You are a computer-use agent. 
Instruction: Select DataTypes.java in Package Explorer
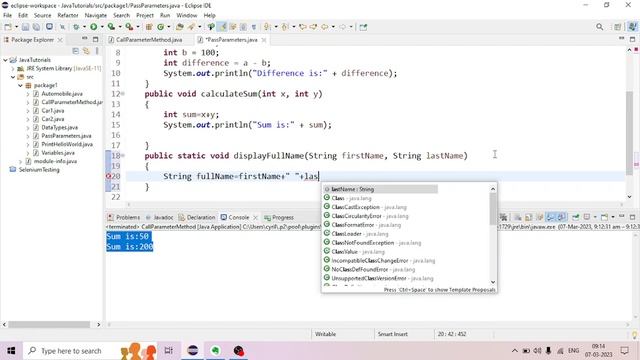pos(59,127)
